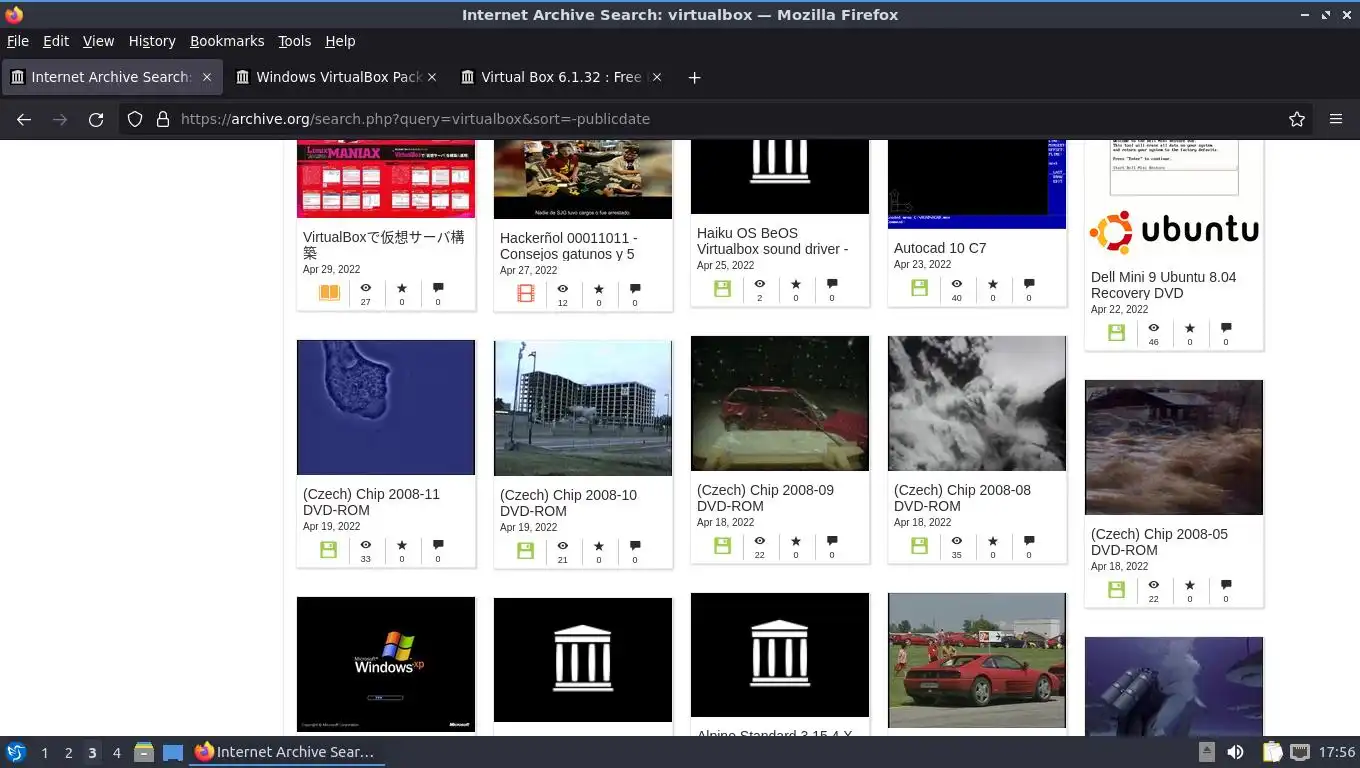This screenshot has height=768, width=1360.
Task: Click the favorites star on the Chip 2008-11 card
Action: (x=402, y=546)
